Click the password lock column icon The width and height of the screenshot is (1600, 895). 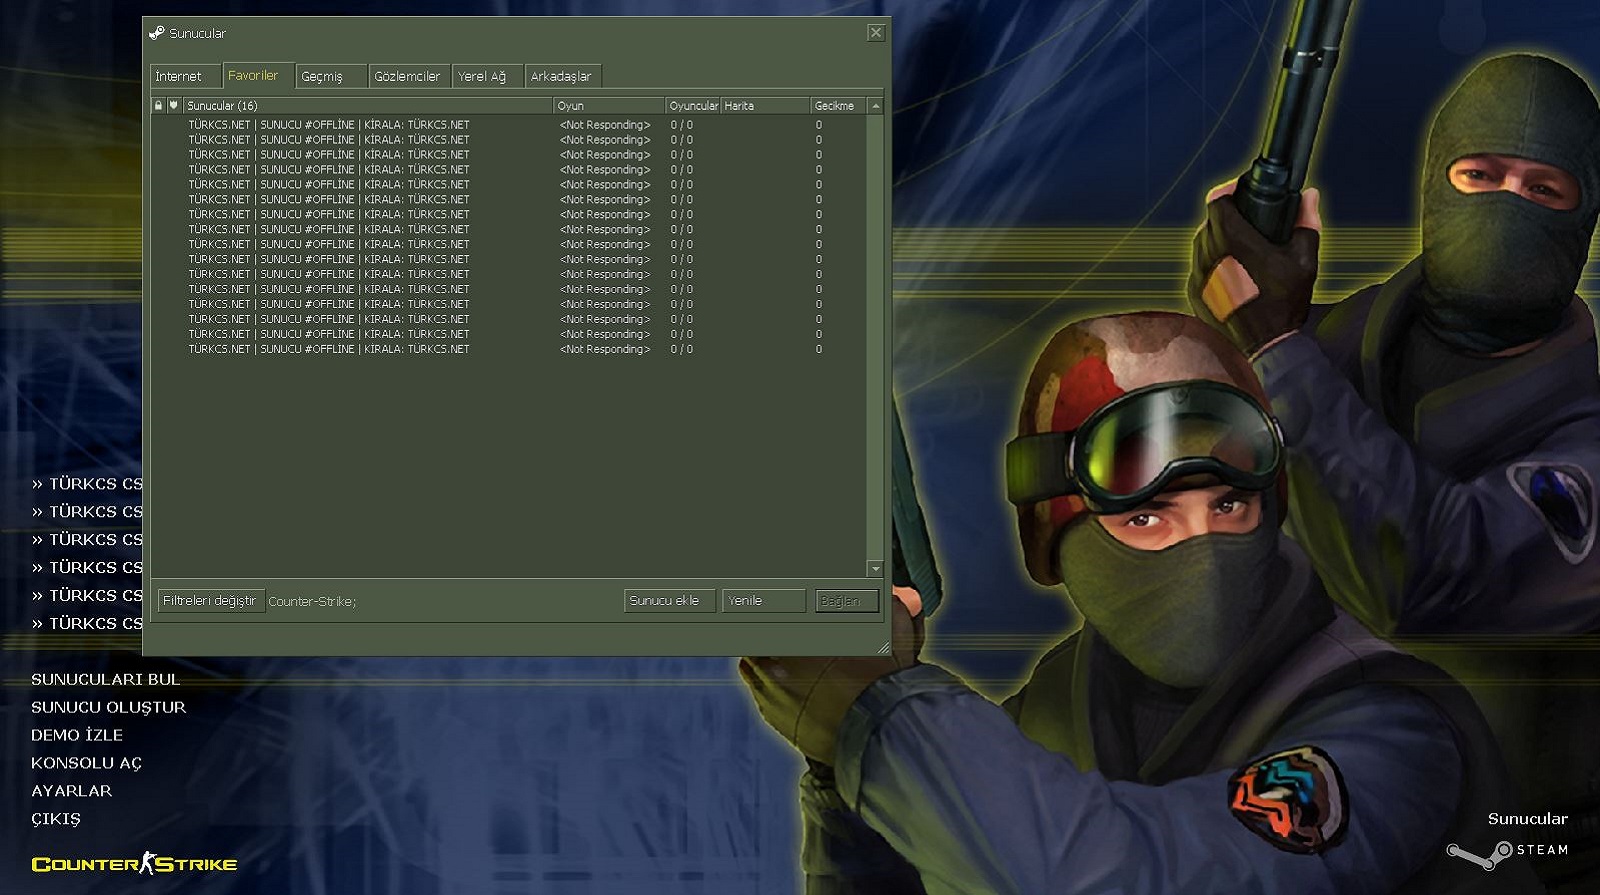point(158,105)
